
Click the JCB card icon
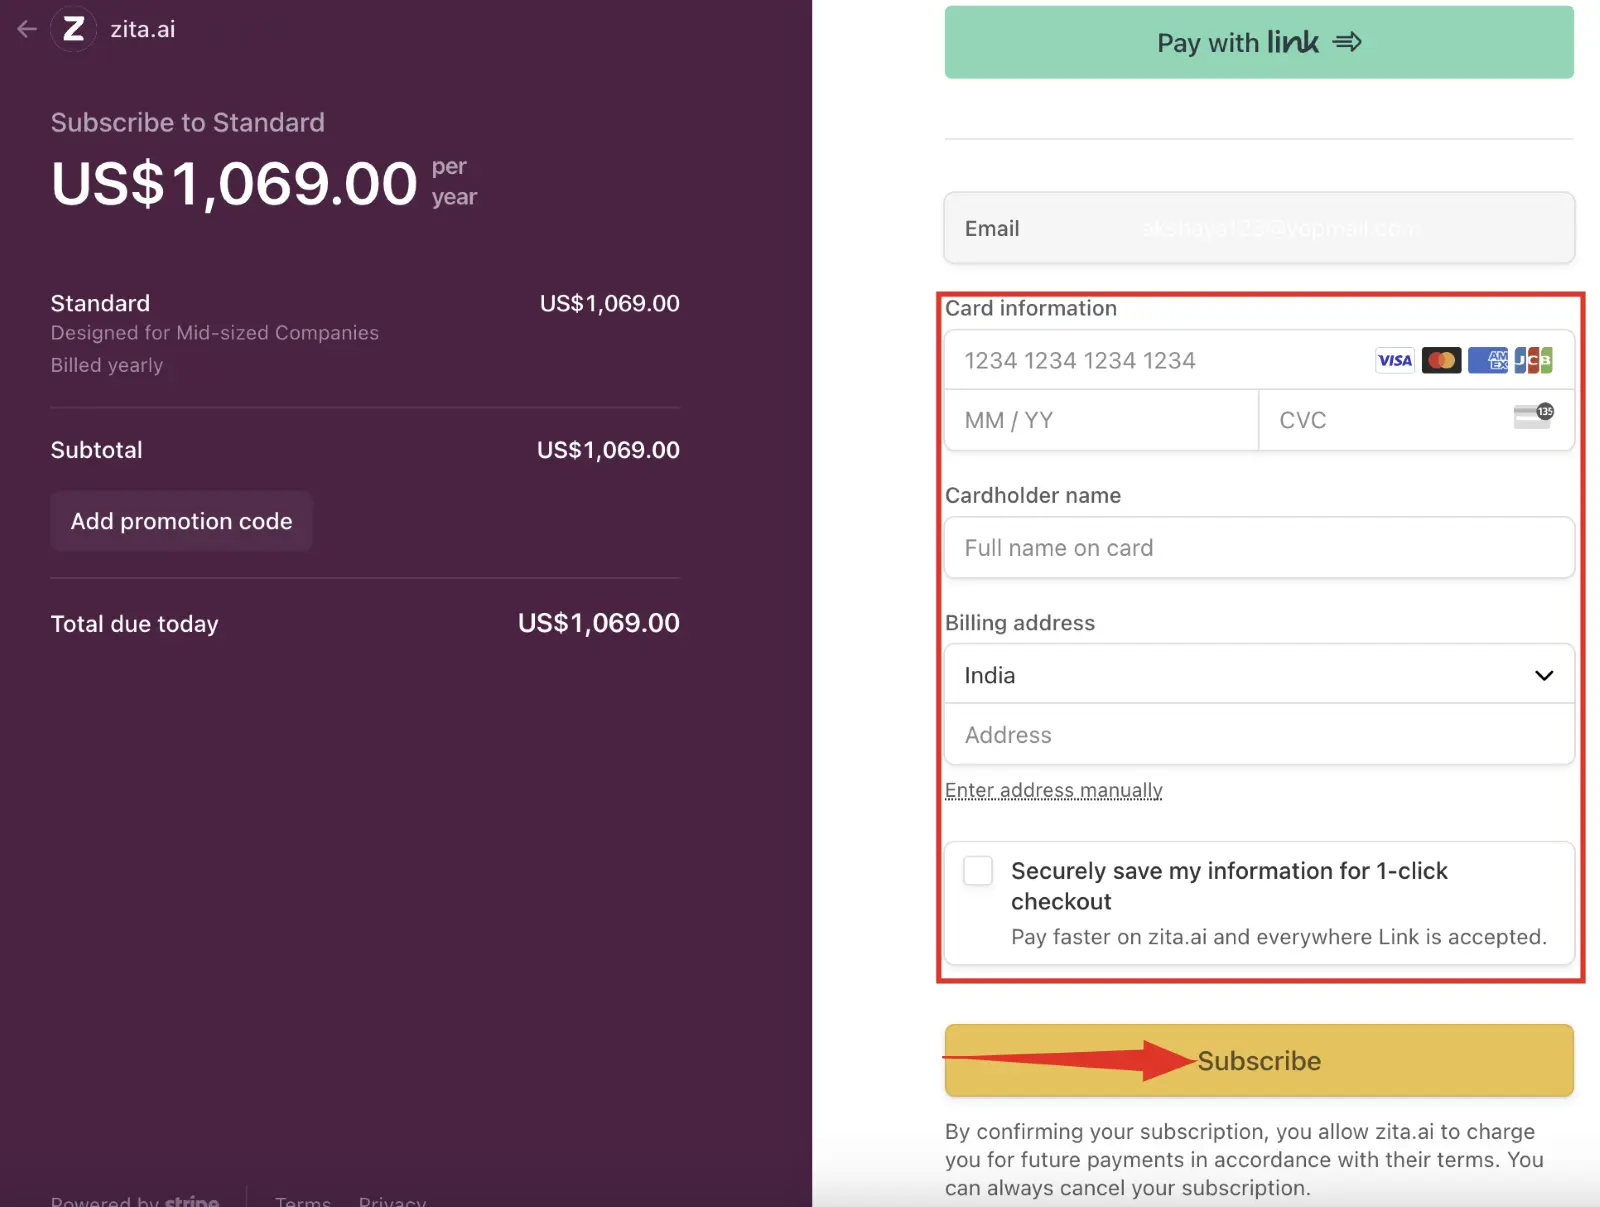(1533, 361)
